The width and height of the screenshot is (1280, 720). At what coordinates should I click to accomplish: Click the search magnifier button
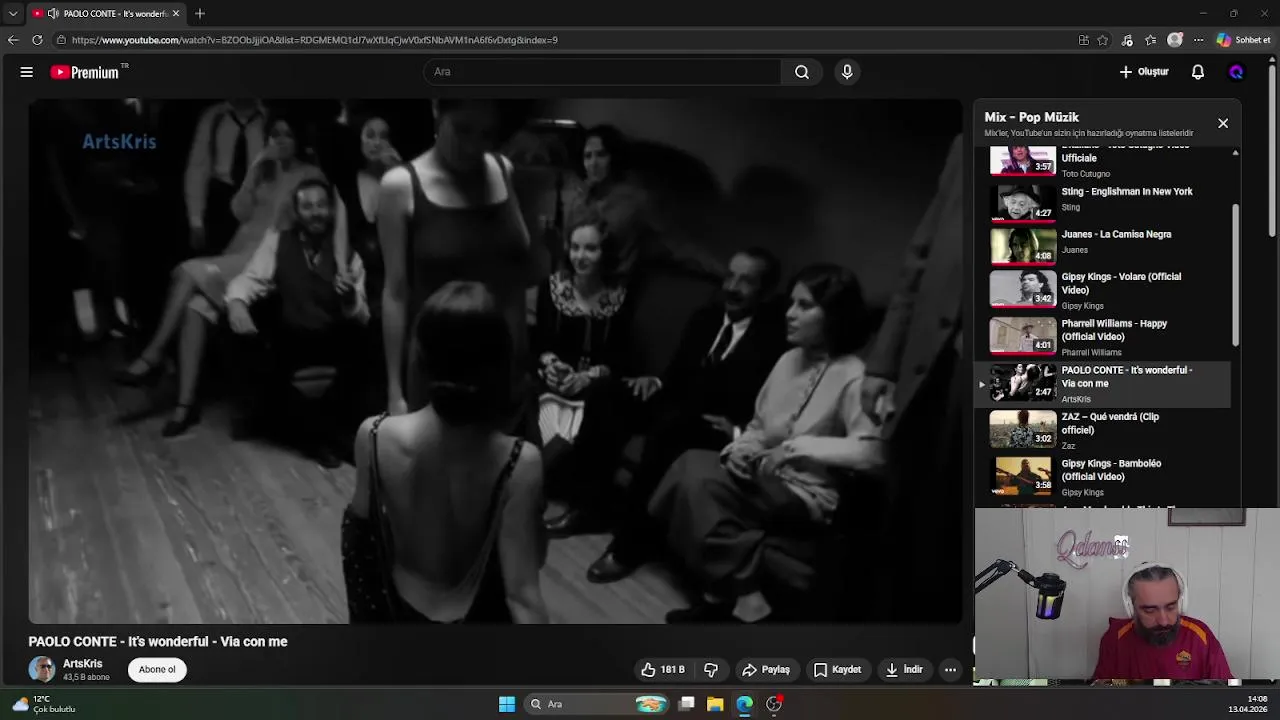click(802, 72)
